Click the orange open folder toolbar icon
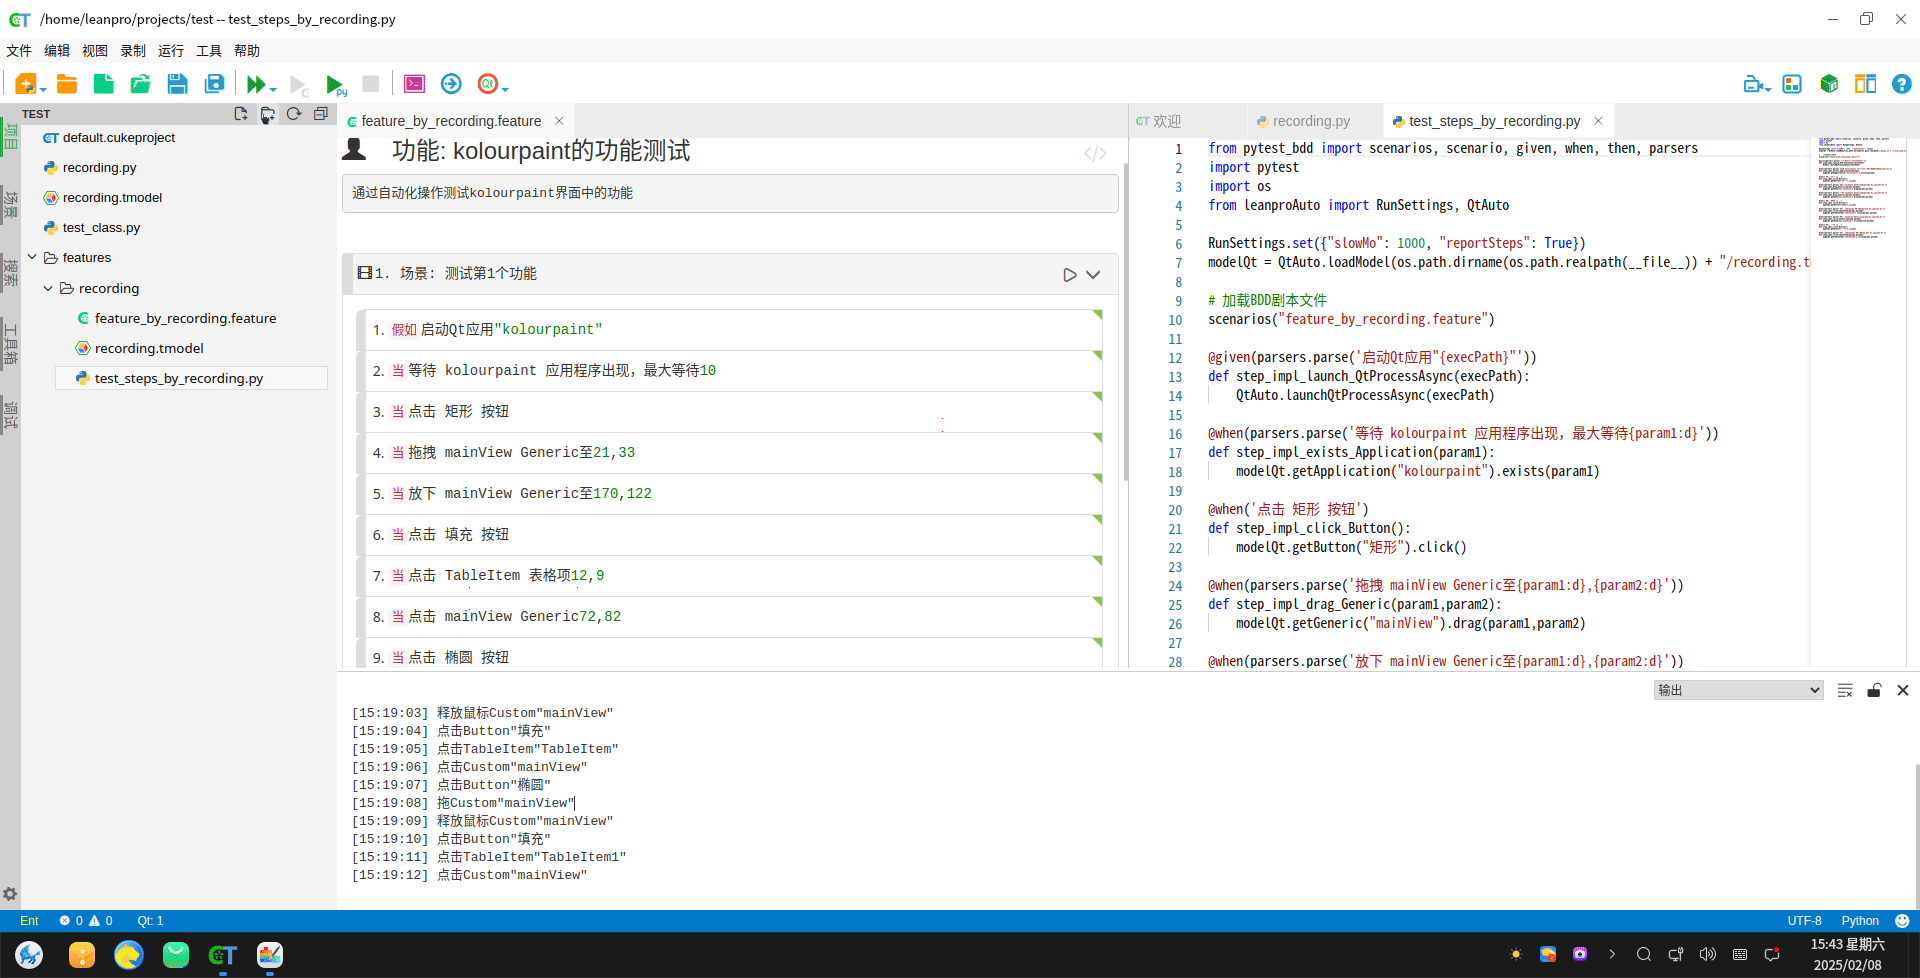 tap(67, 84)
